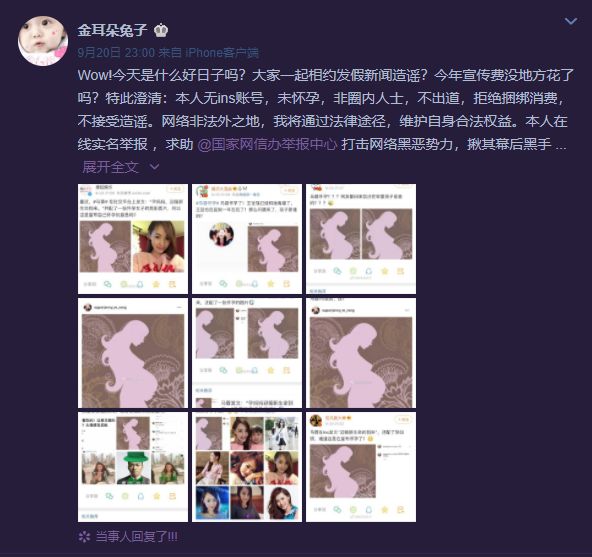Image resolution: width=592 pixels, height=557 pixels.
Task: Open bottom-right thumbnail of image grid
Action: 361,467
